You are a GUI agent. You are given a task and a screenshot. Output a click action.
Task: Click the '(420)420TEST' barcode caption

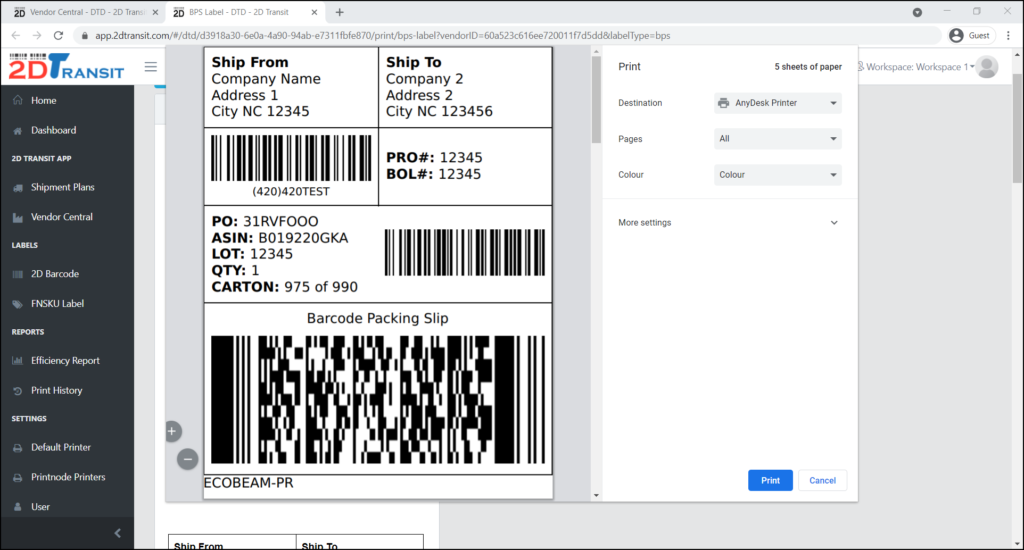click(x=291, y=191)
